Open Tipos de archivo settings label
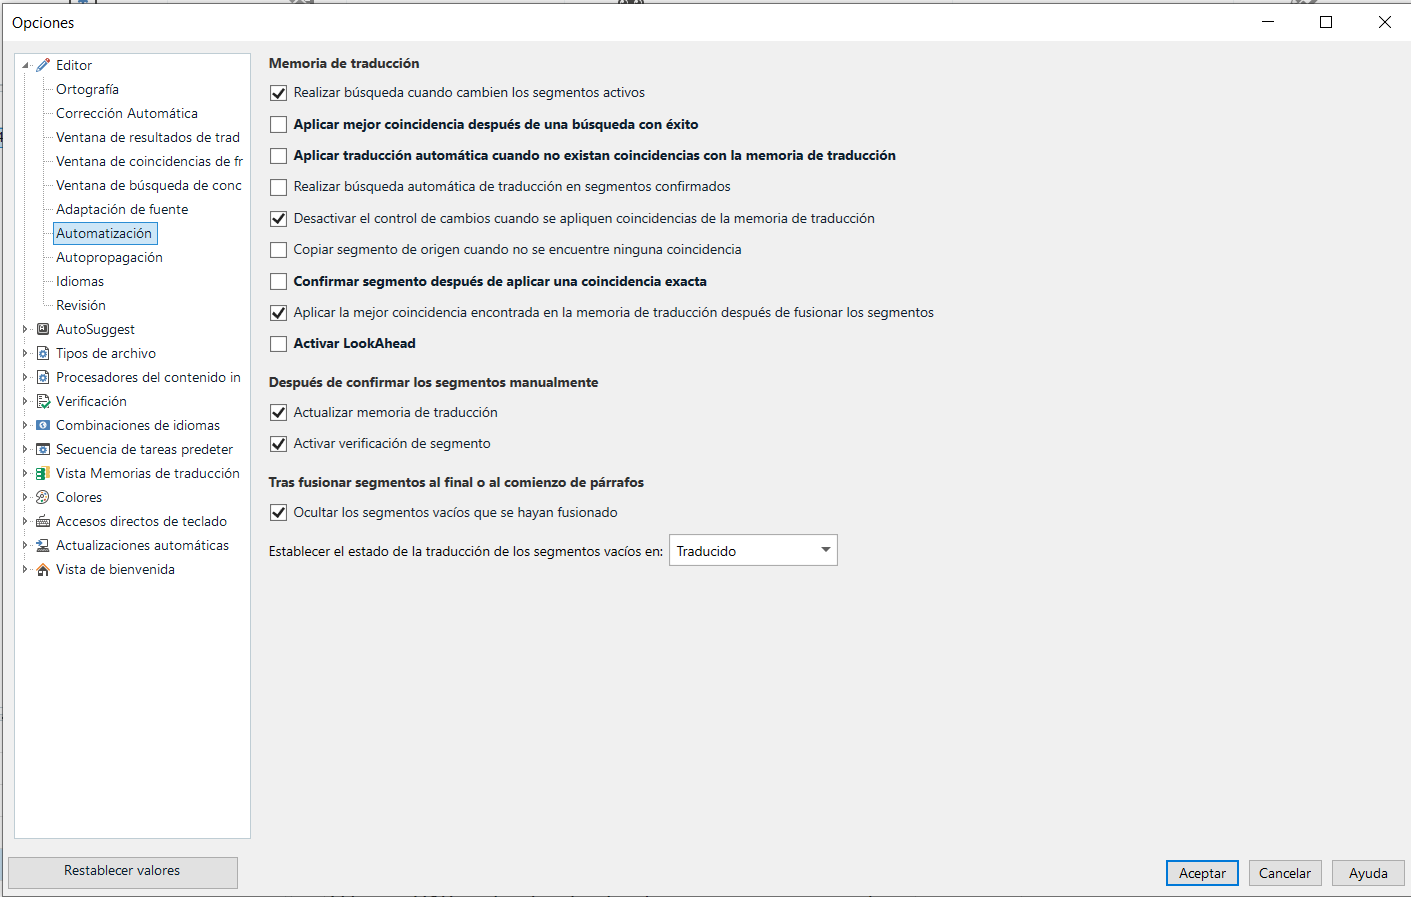1411x897 pixels. (106, 353)
